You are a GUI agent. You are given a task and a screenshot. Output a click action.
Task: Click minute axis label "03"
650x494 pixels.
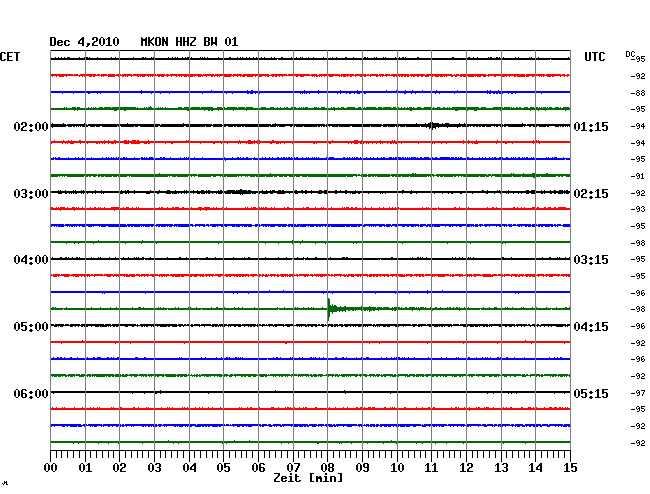click(x=154, y=467)
